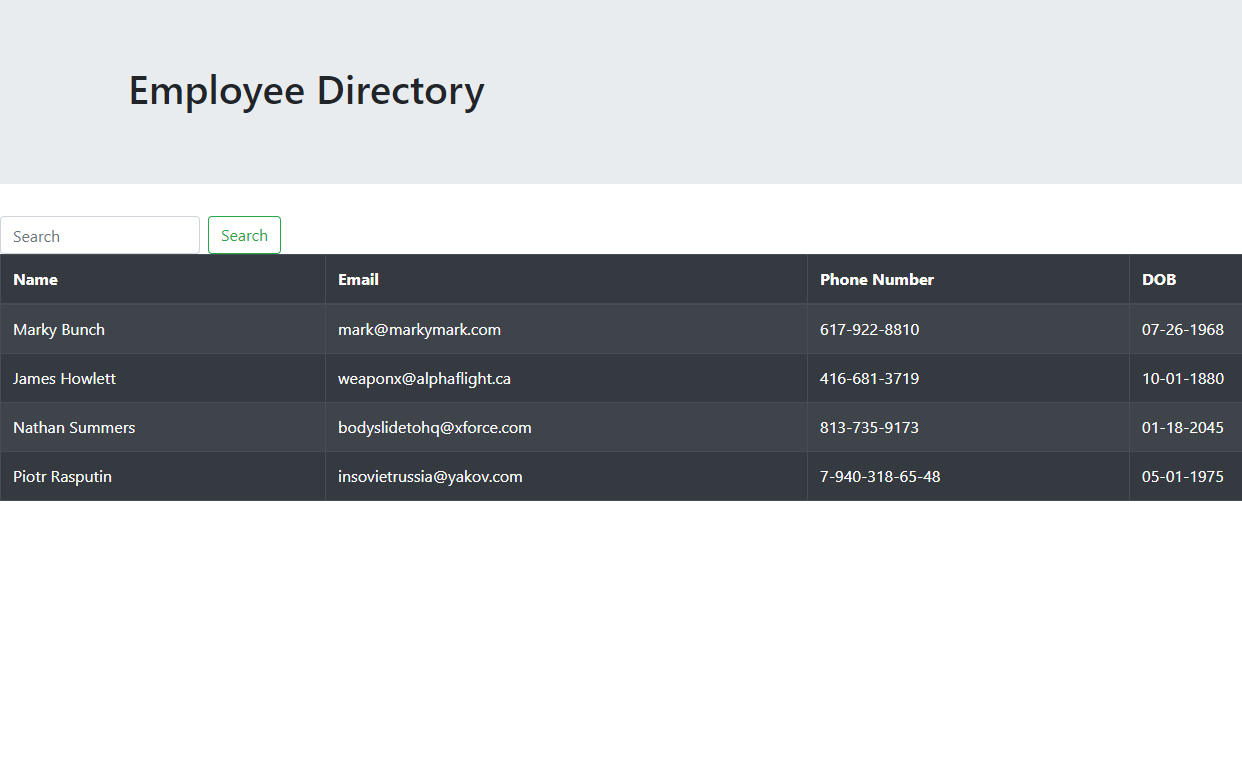Viewport: 1242px width, 767px height.
Task: Click the DOB 01-18-2045 cell
Action: [x=1182, y=427]
